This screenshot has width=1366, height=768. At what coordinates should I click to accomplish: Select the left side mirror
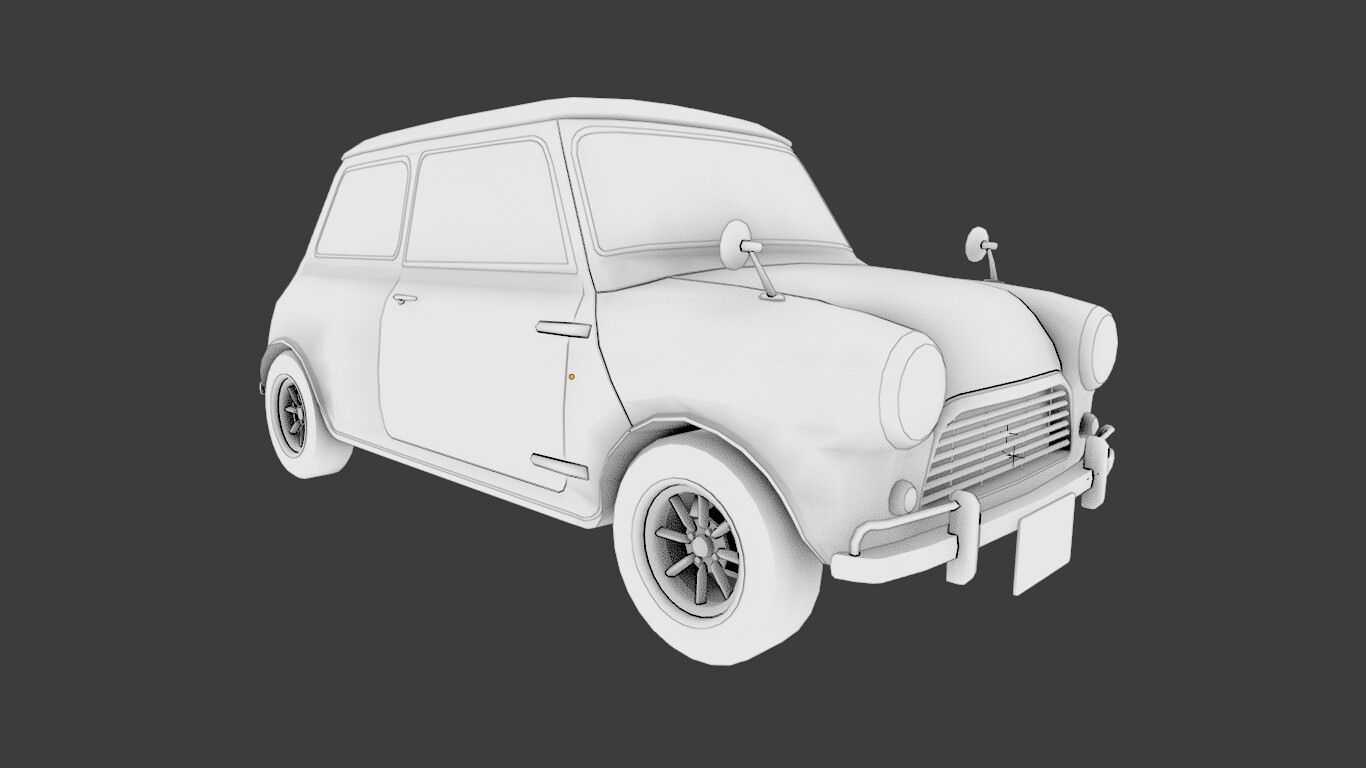coord(733,243)
